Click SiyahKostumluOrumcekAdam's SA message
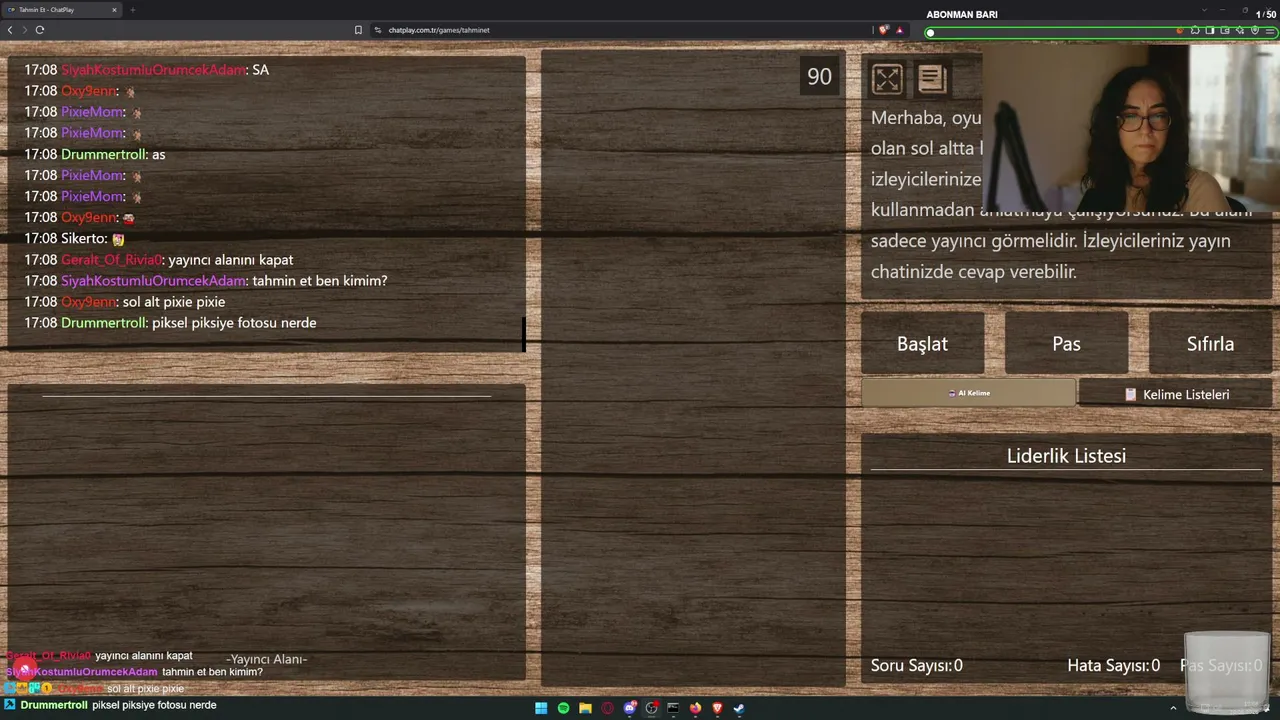 [146, 70]
